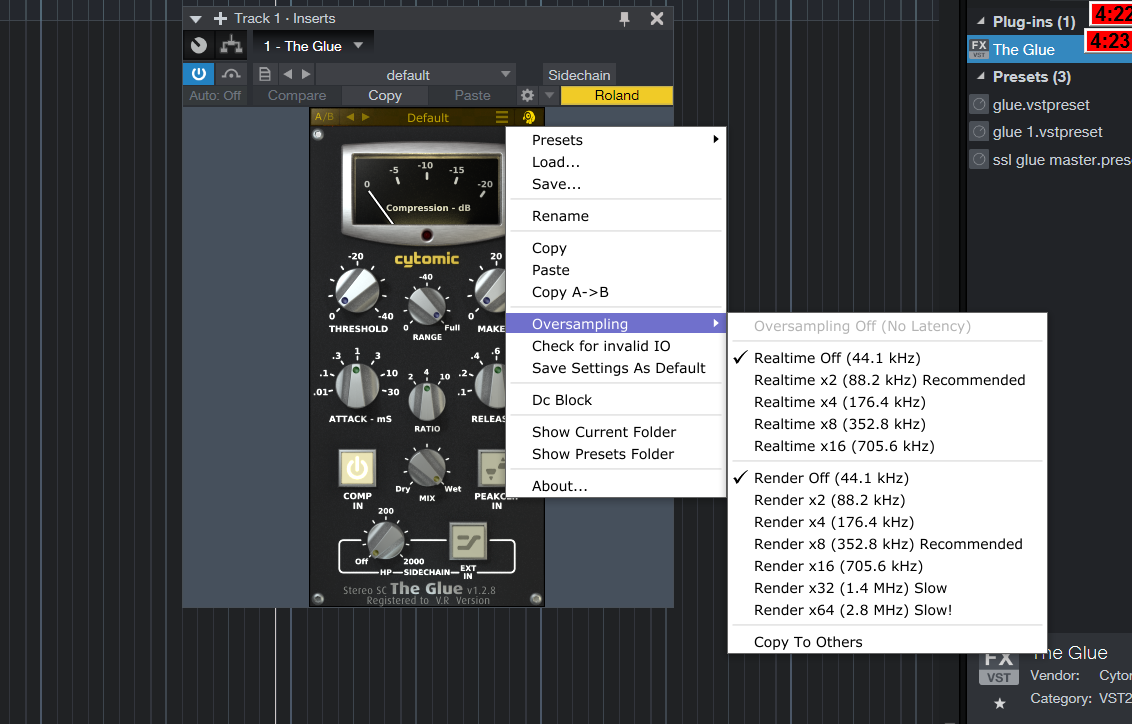
Task: Select Render Off (44.1 kHz) option
Action: (x=887, y=478)
